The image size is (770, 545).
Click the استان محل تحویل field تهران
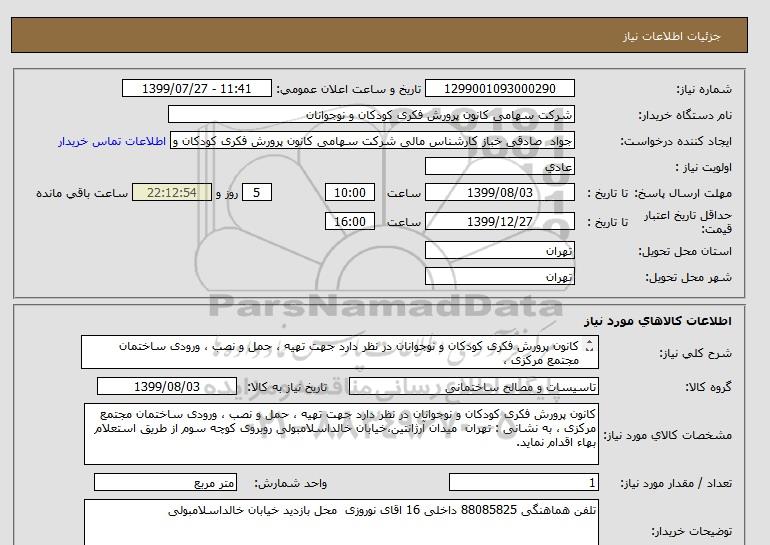tap(499, 250)
